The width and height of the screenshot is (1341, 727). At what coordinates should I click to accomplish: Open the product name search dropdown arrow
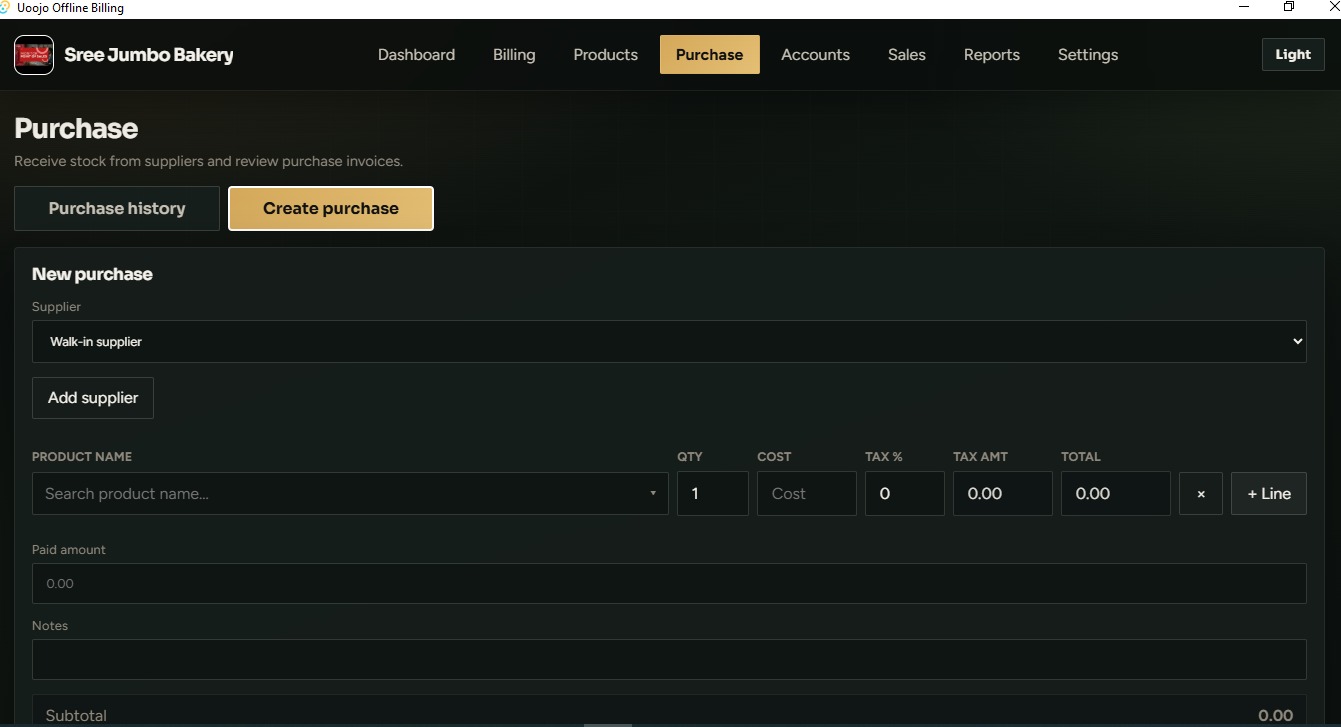tap(653, 494)
